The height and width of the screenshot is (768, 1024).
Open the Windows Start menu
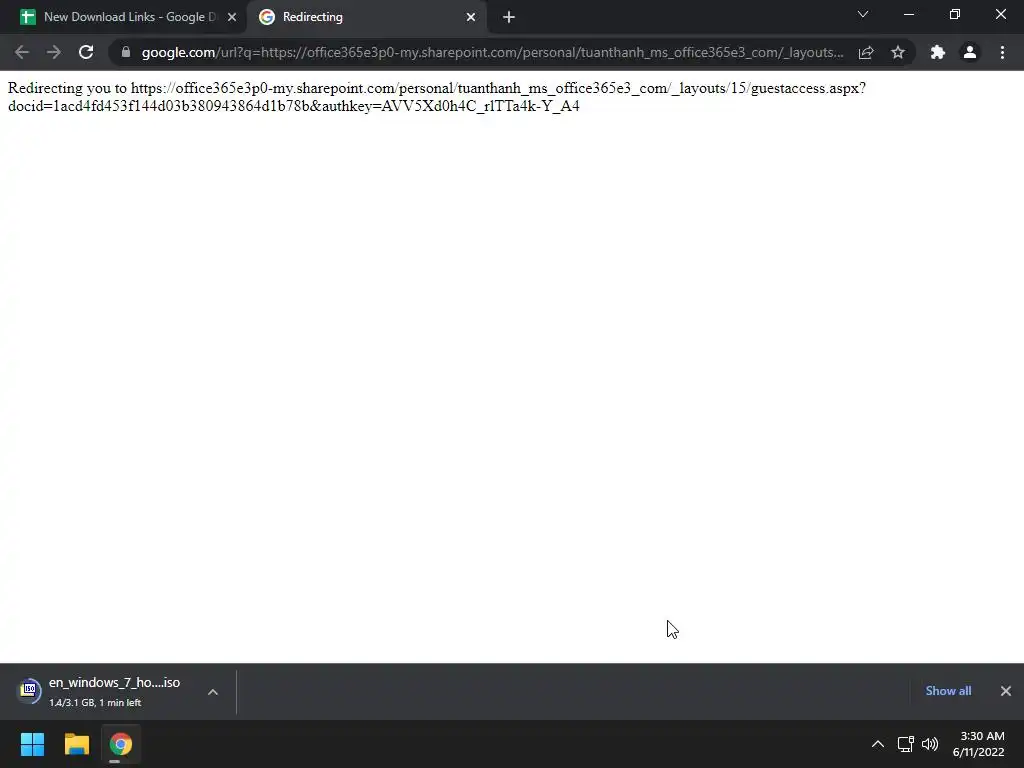point(32,744)
